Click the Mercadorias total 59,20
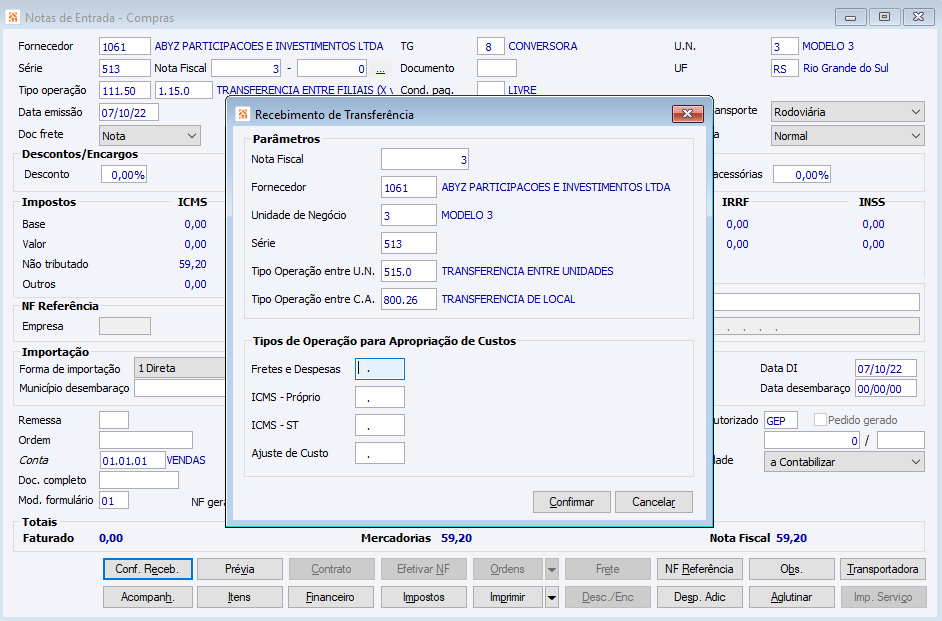Screen dimensions: 942x621 pos(457,538)
